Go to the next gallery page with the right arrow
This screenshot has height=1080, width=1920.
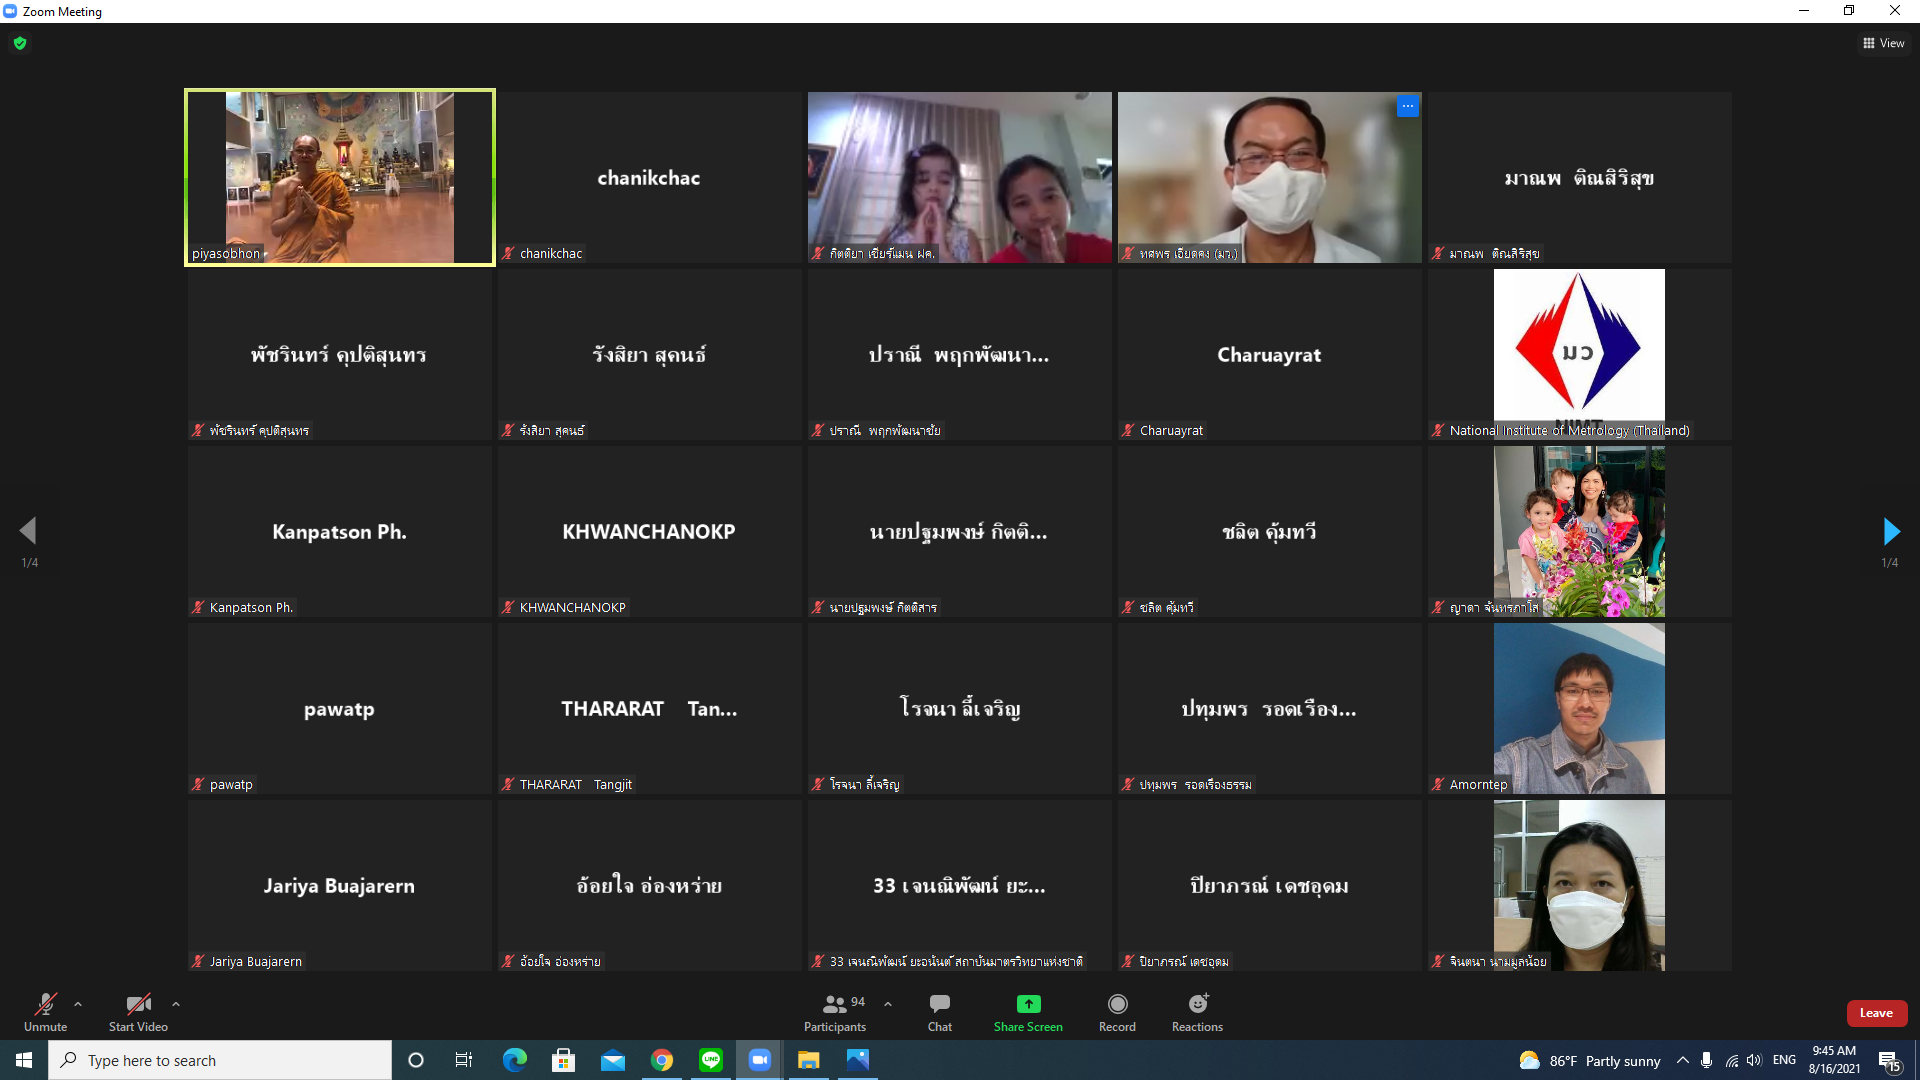(1890, 531)
